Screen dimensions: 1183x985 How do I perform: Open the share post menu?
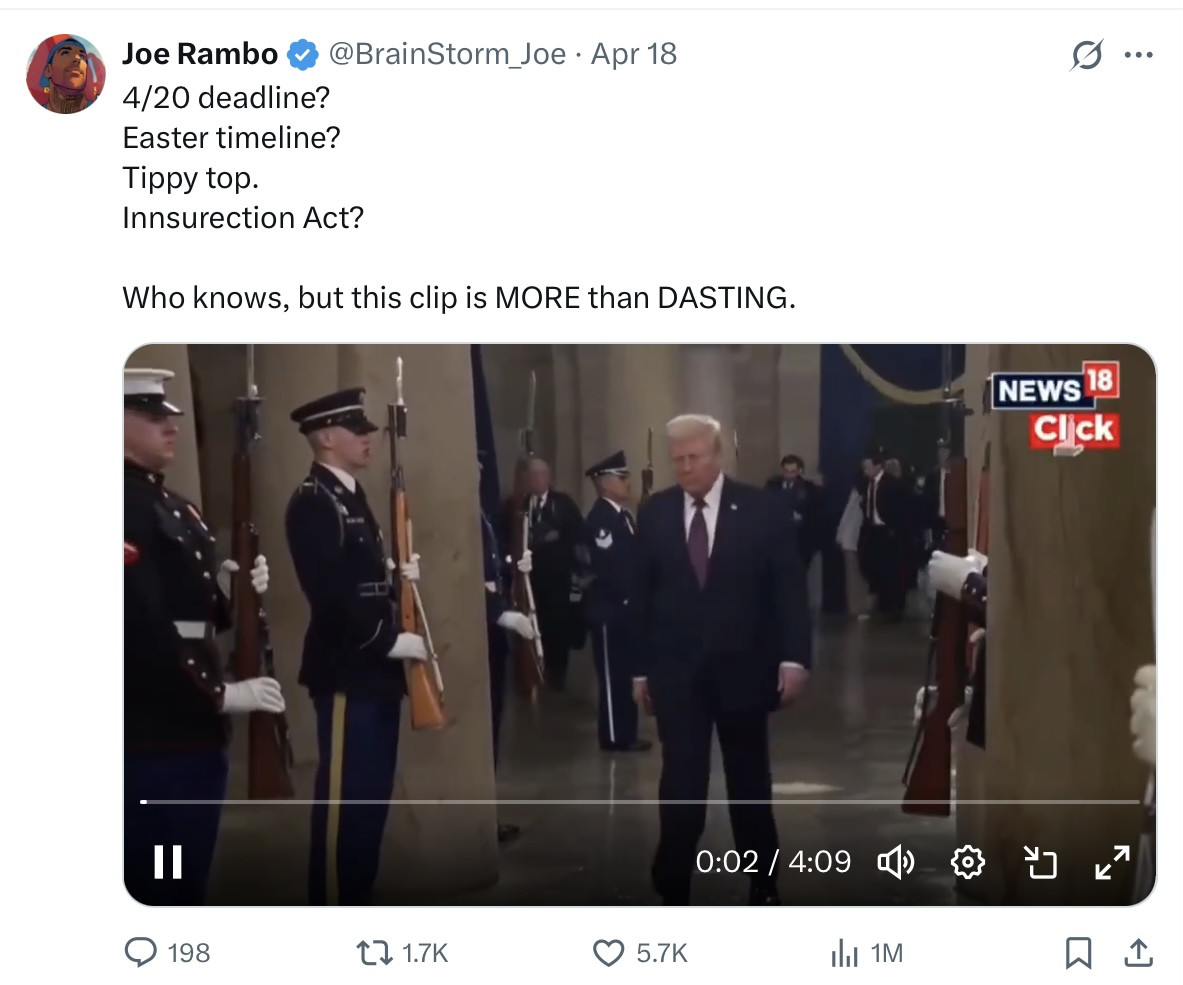[x=1137, y=954]
